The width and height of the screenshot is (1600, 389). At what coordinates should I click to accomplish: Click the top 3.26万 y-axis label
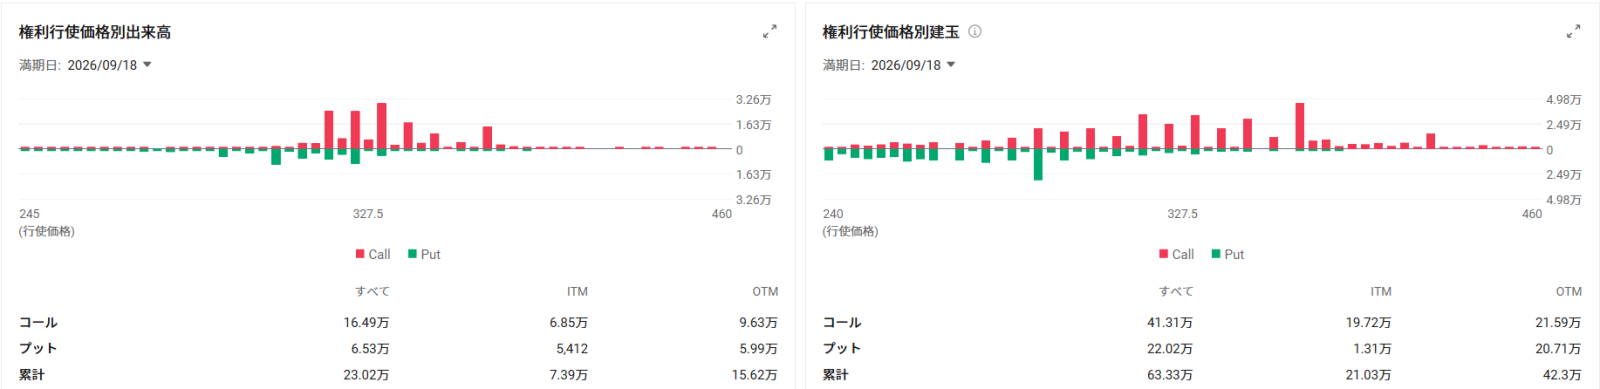[x=754, y=100]
